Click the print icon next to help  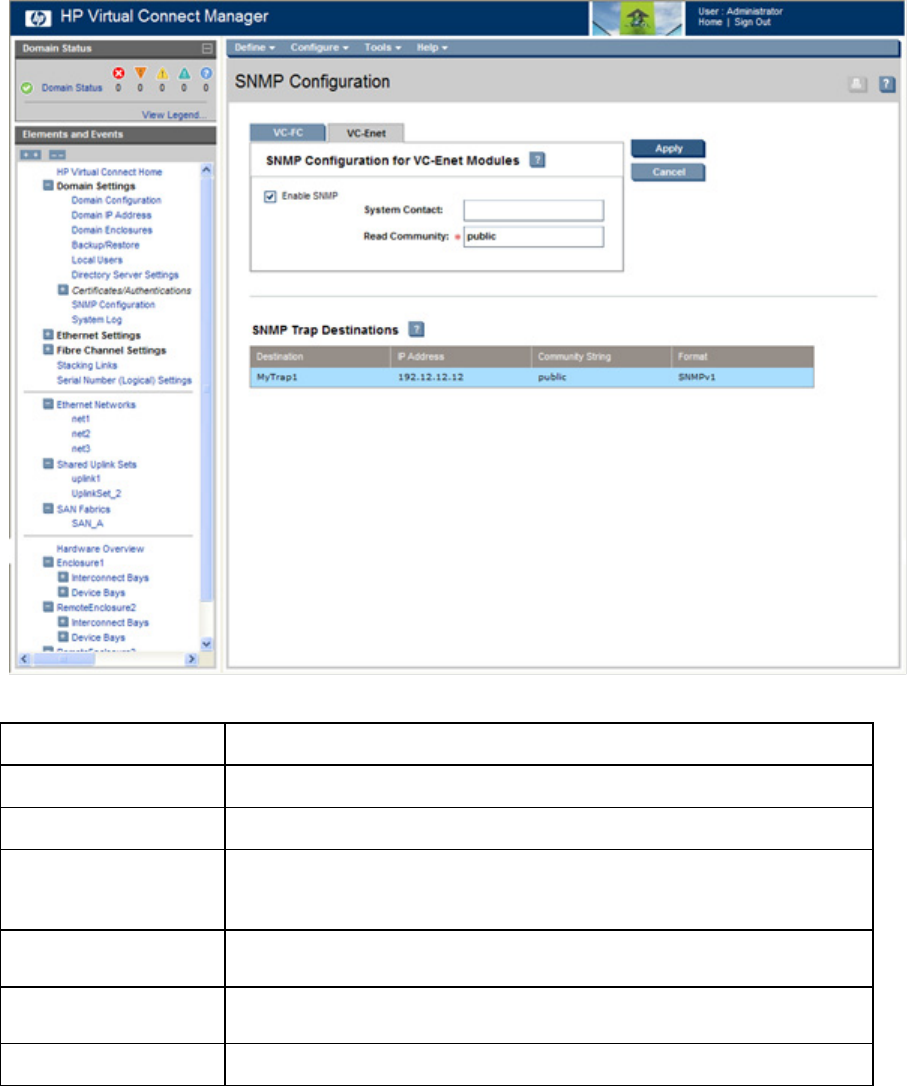857,84
